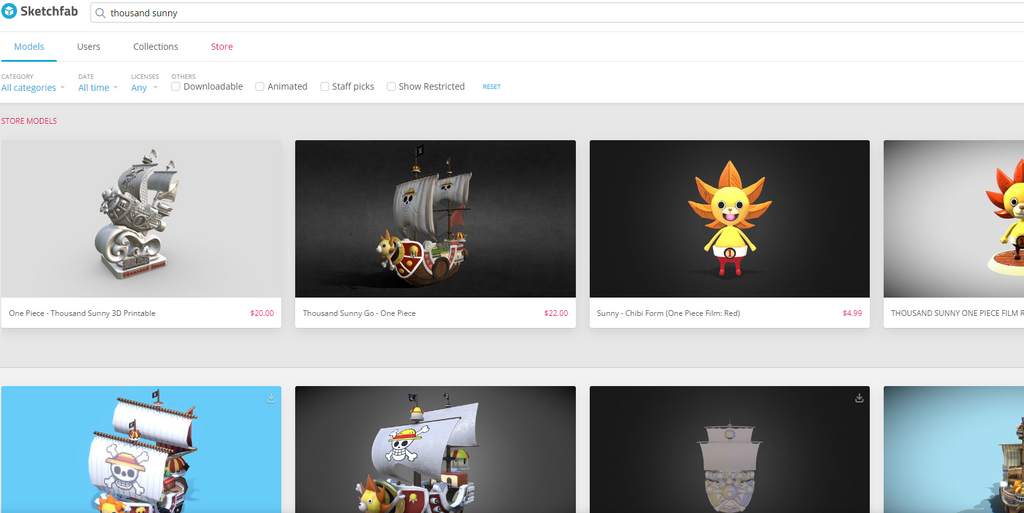This screenshot has width=1024, height=513.
Task: Toggle the Animated checkbox
Action: [x=259, y=86]
